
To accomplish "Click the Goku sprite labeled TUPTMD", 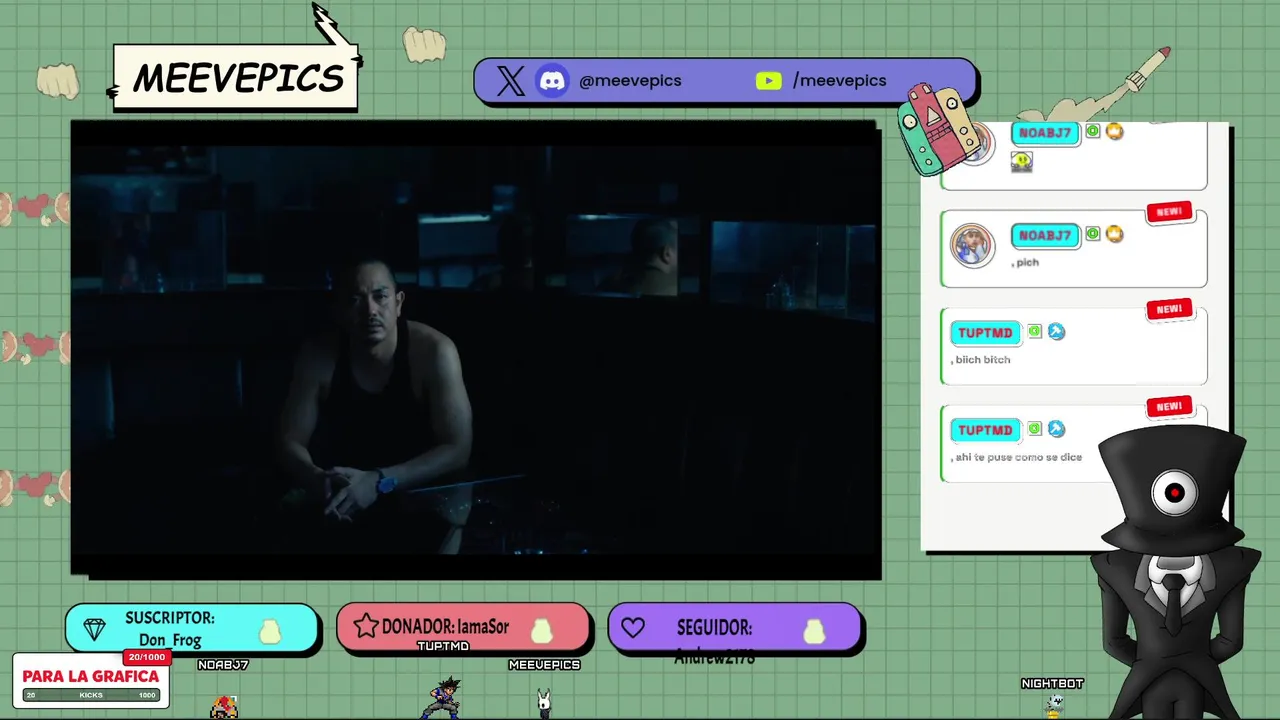I will pyautogui.click(x=442, y=698).
